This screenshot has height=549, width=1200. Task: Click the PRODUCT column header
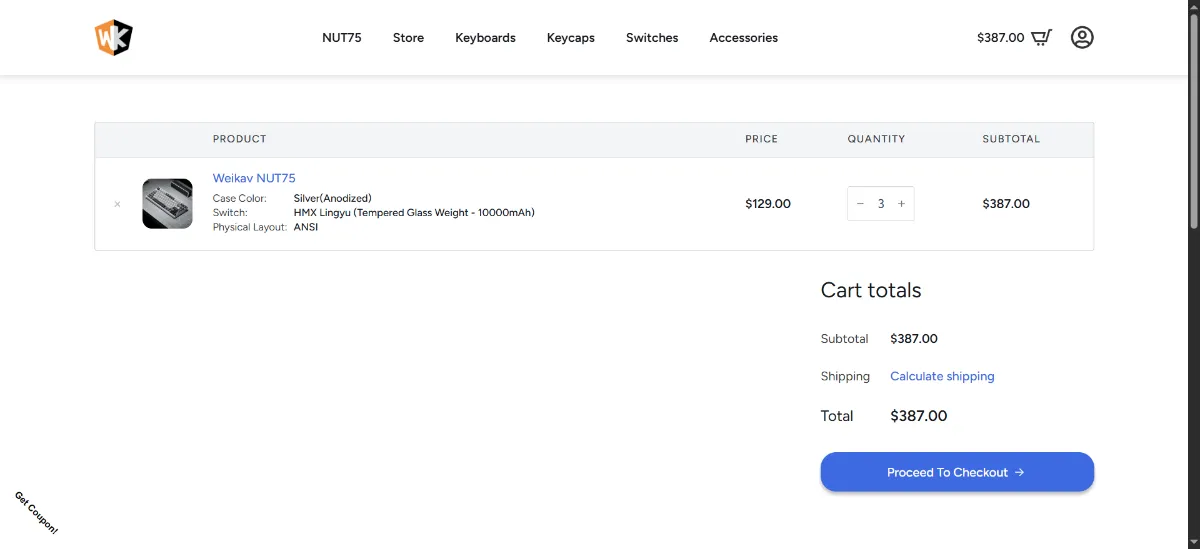click(240, 139)
